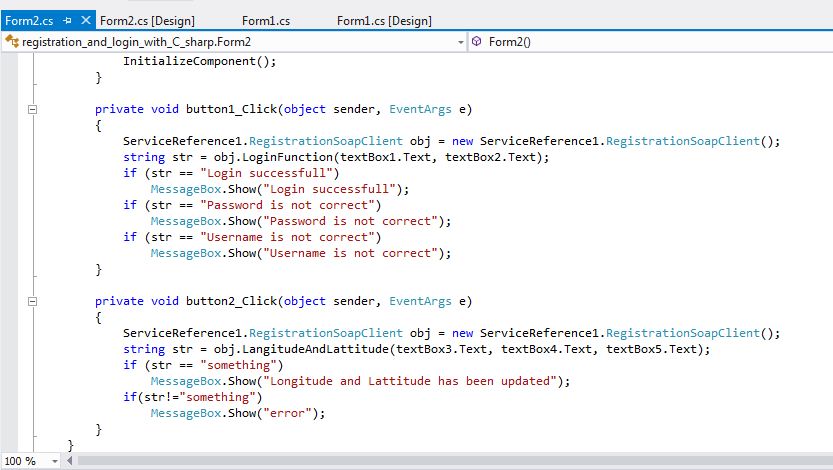Close the Form2.cs tab
The image size is (833, 470).
(x=86, y=21)
